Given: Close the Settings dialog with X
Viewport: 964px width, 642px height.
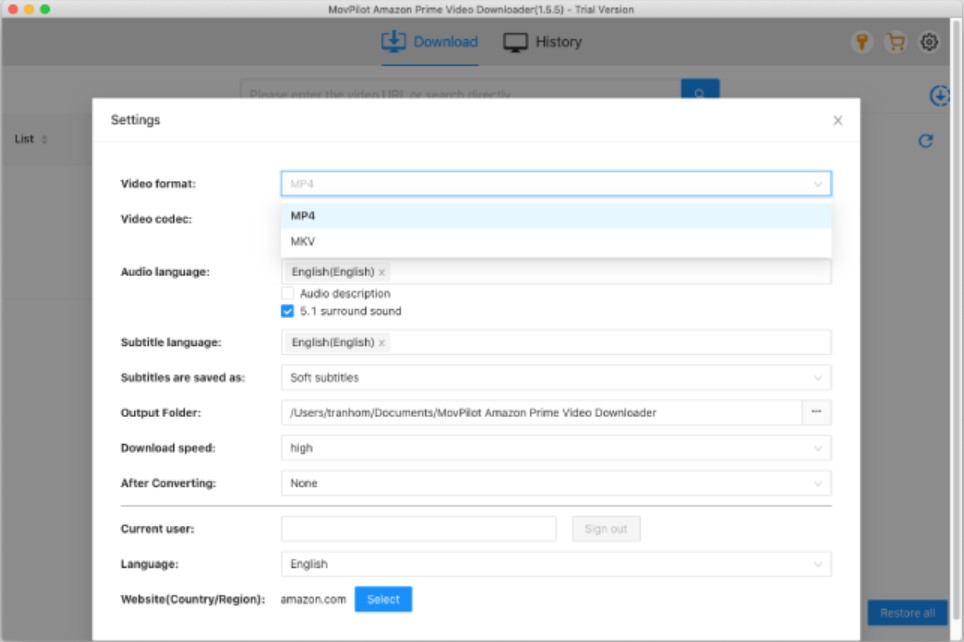Looking at the screenshot, I should 837,121.
